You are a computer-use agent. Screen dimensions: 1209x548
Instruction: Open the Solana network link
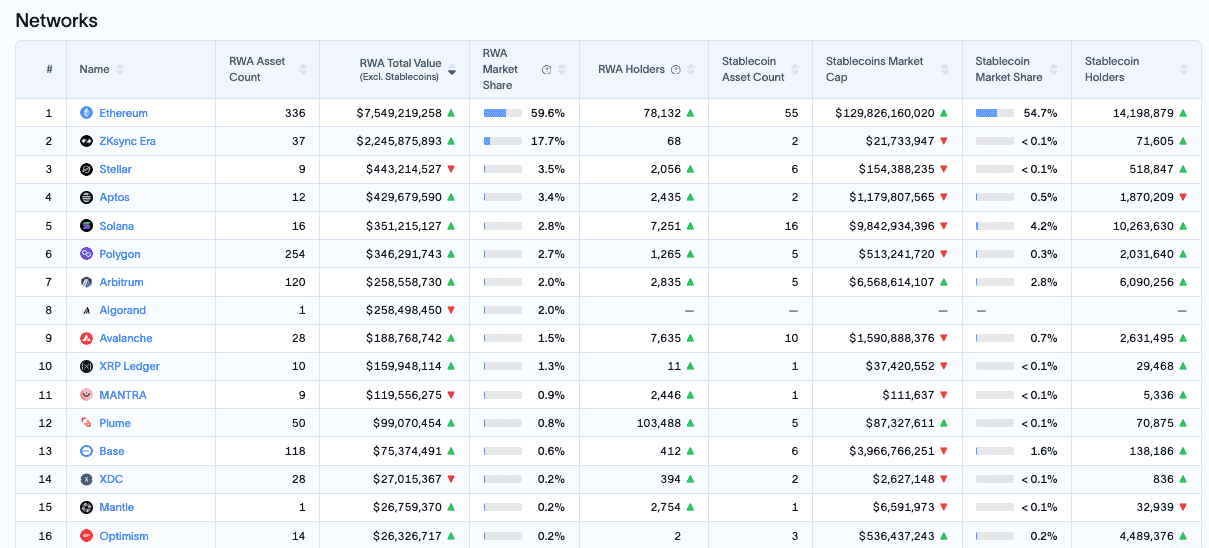point(116,226)
